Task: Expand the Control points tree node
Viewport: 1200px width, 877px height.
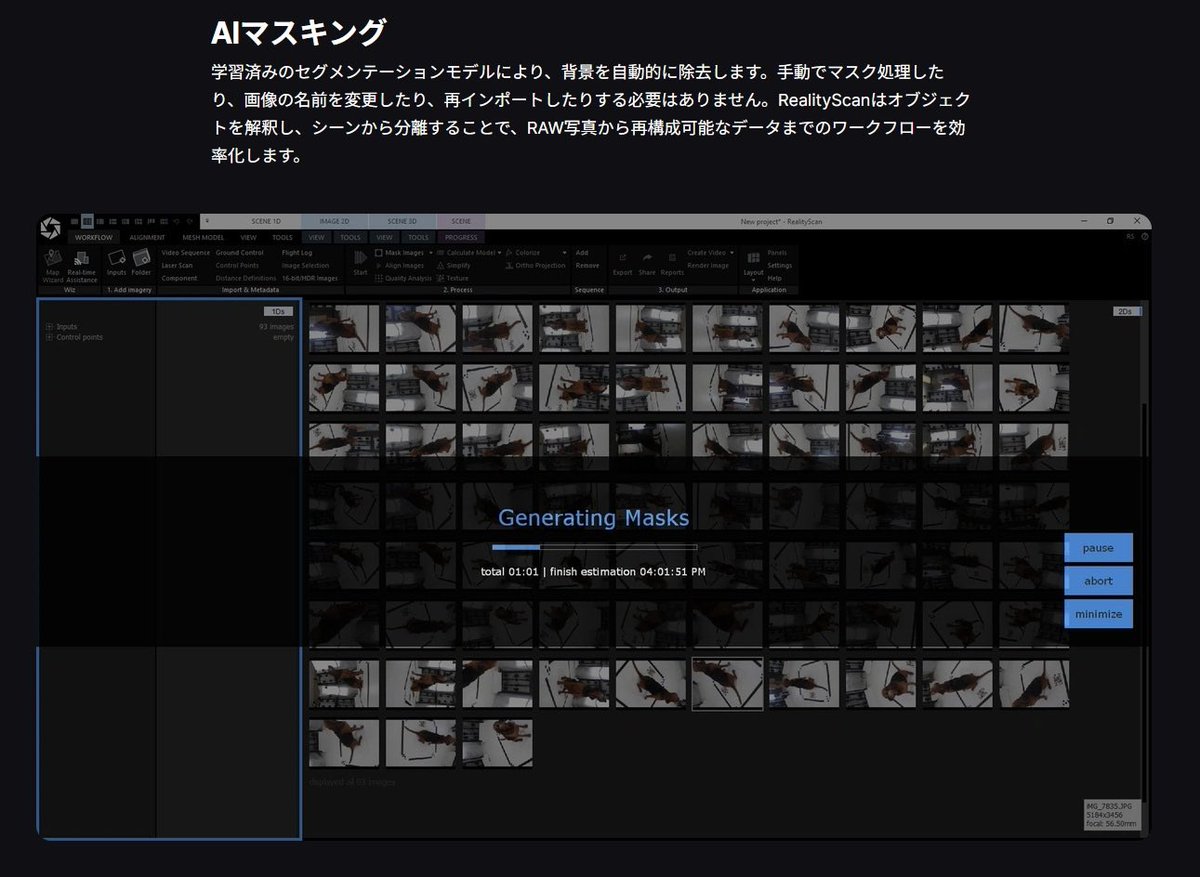Action: [49, 337]
